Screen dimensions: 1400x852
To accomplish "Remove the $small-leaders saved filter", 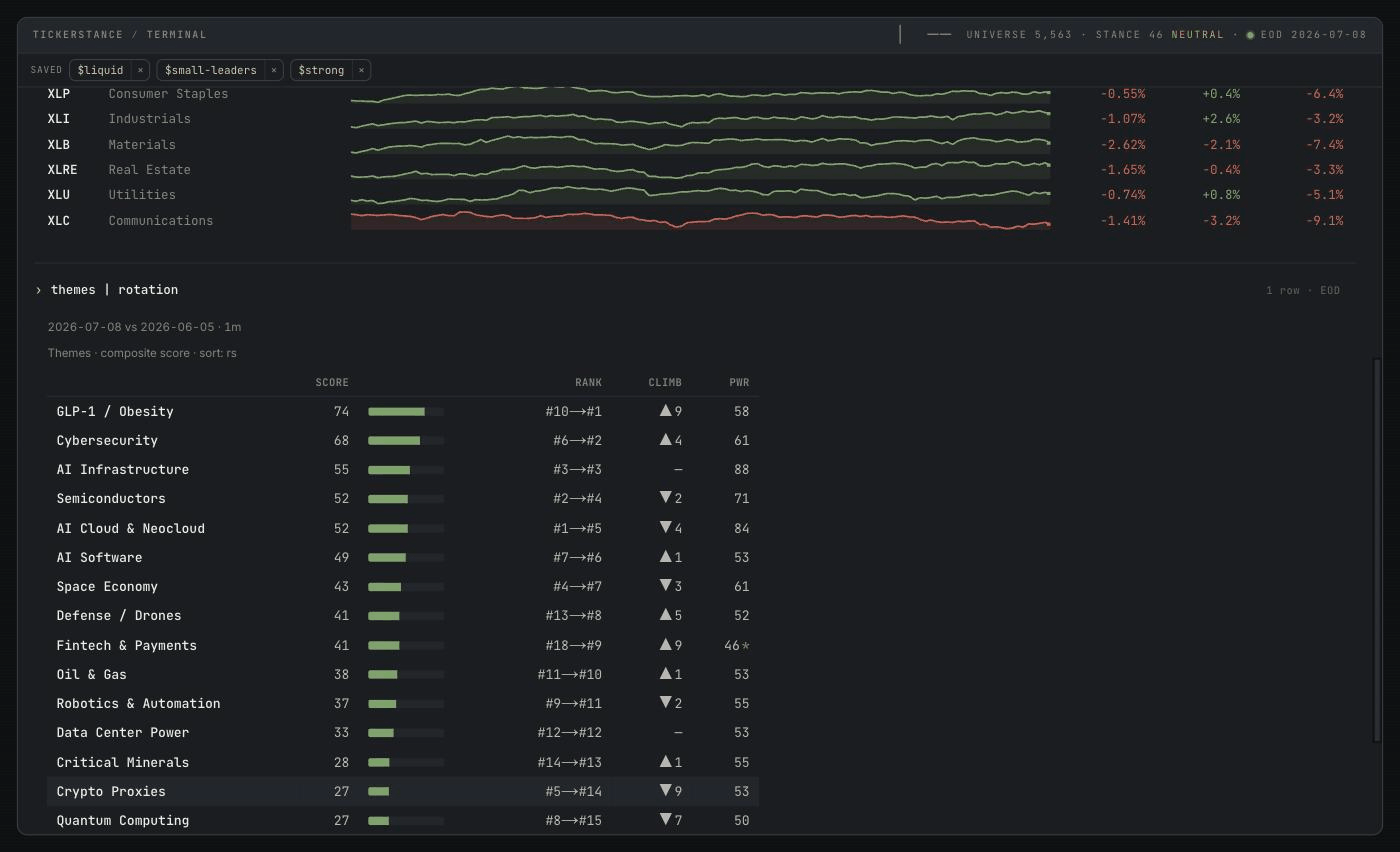I will 273,70.
